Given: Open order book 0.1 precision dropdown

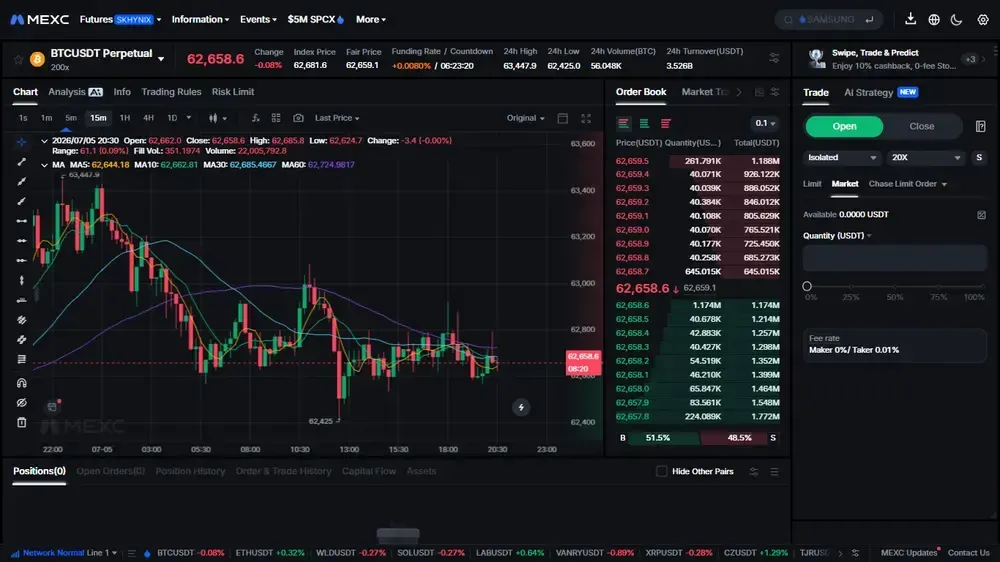Looking at the screenshot, I should click(765, 123).
